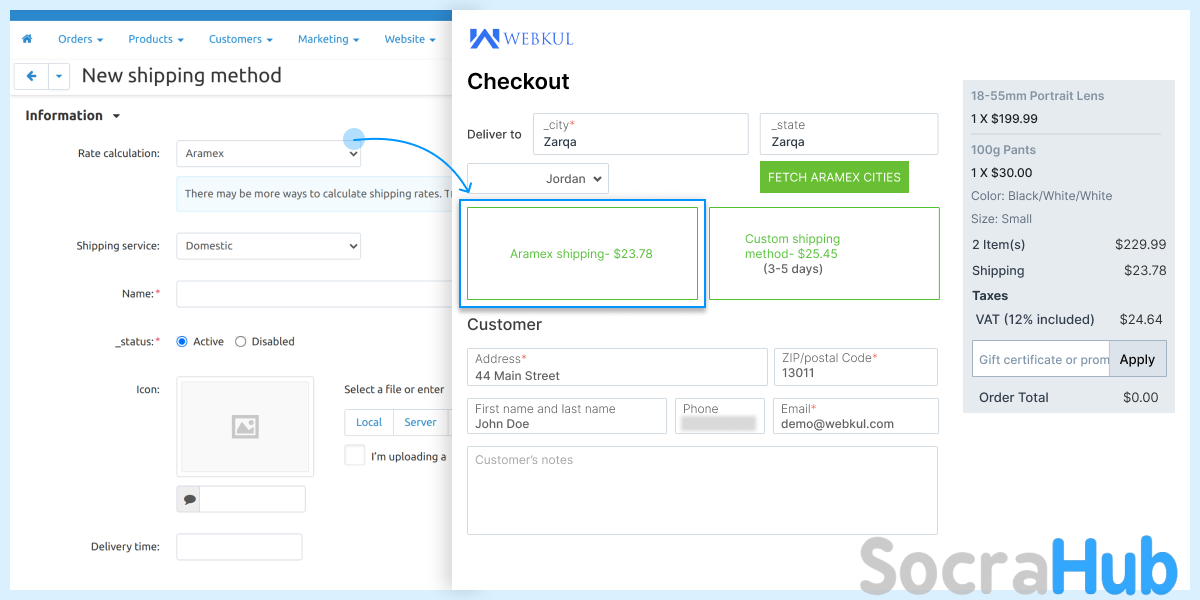The width and height of the screenshot is (1200, 600).
Task: Click the Order Total amount $0.00
Action: point(1140,397)
